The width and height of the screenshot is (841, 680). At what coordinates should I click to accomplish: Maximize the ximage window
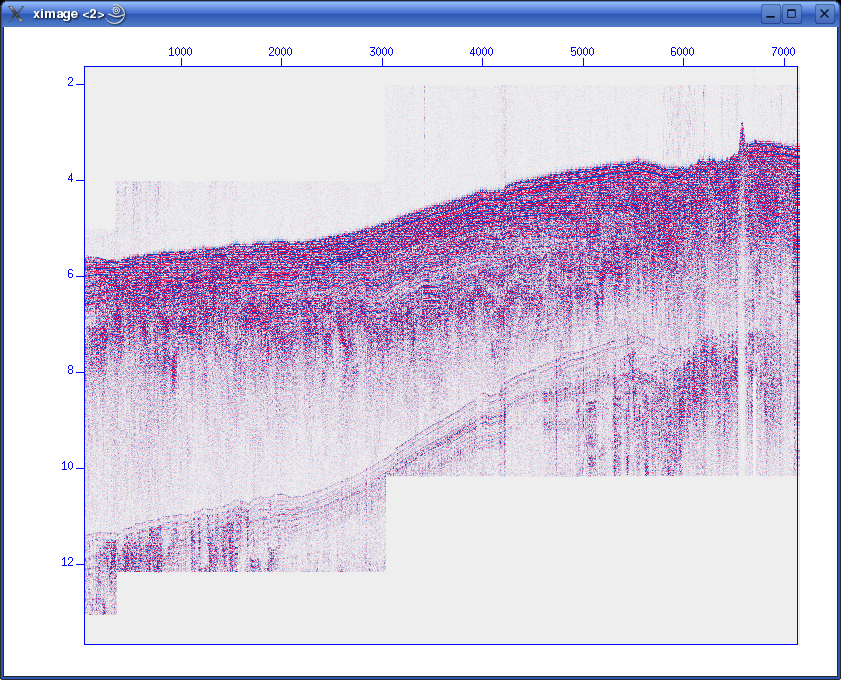[792, 14]
